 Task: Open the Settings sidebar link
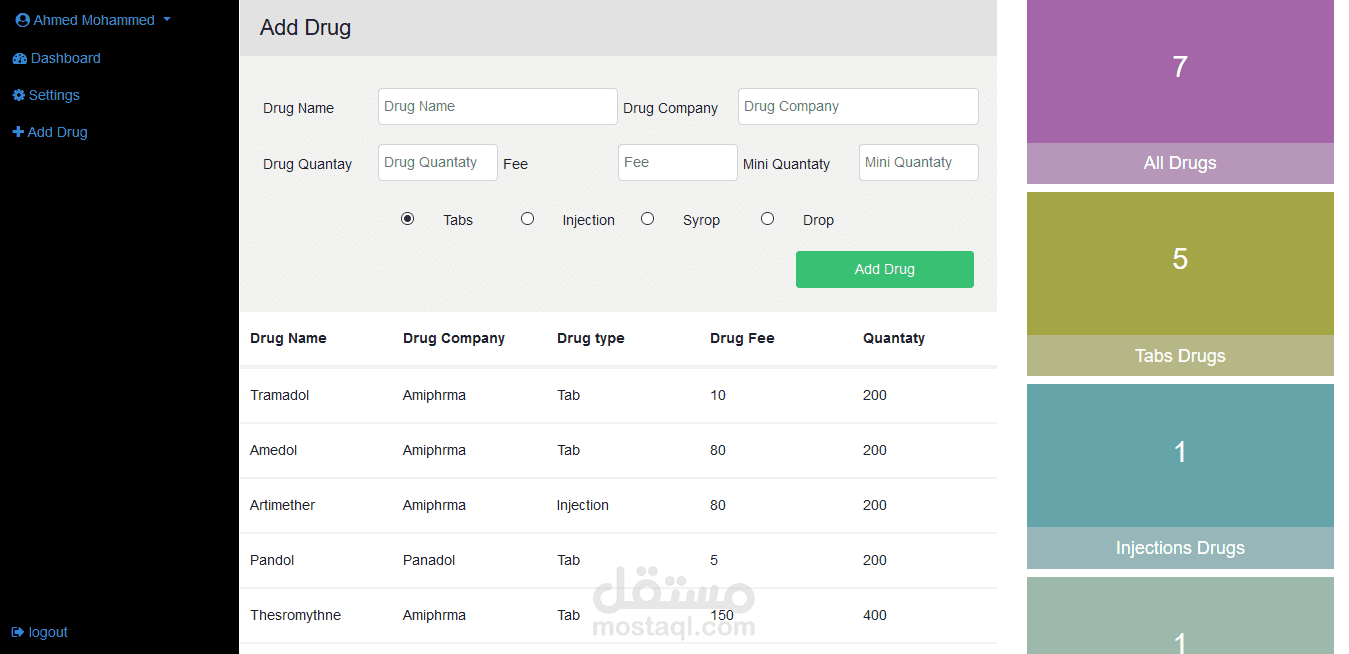point(46,95)
